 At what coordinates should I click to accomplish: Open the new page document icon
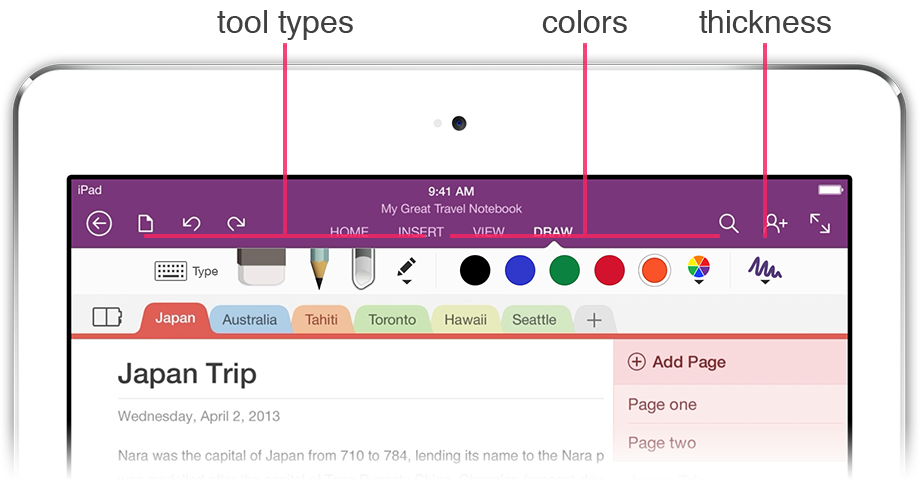point(146,224)
